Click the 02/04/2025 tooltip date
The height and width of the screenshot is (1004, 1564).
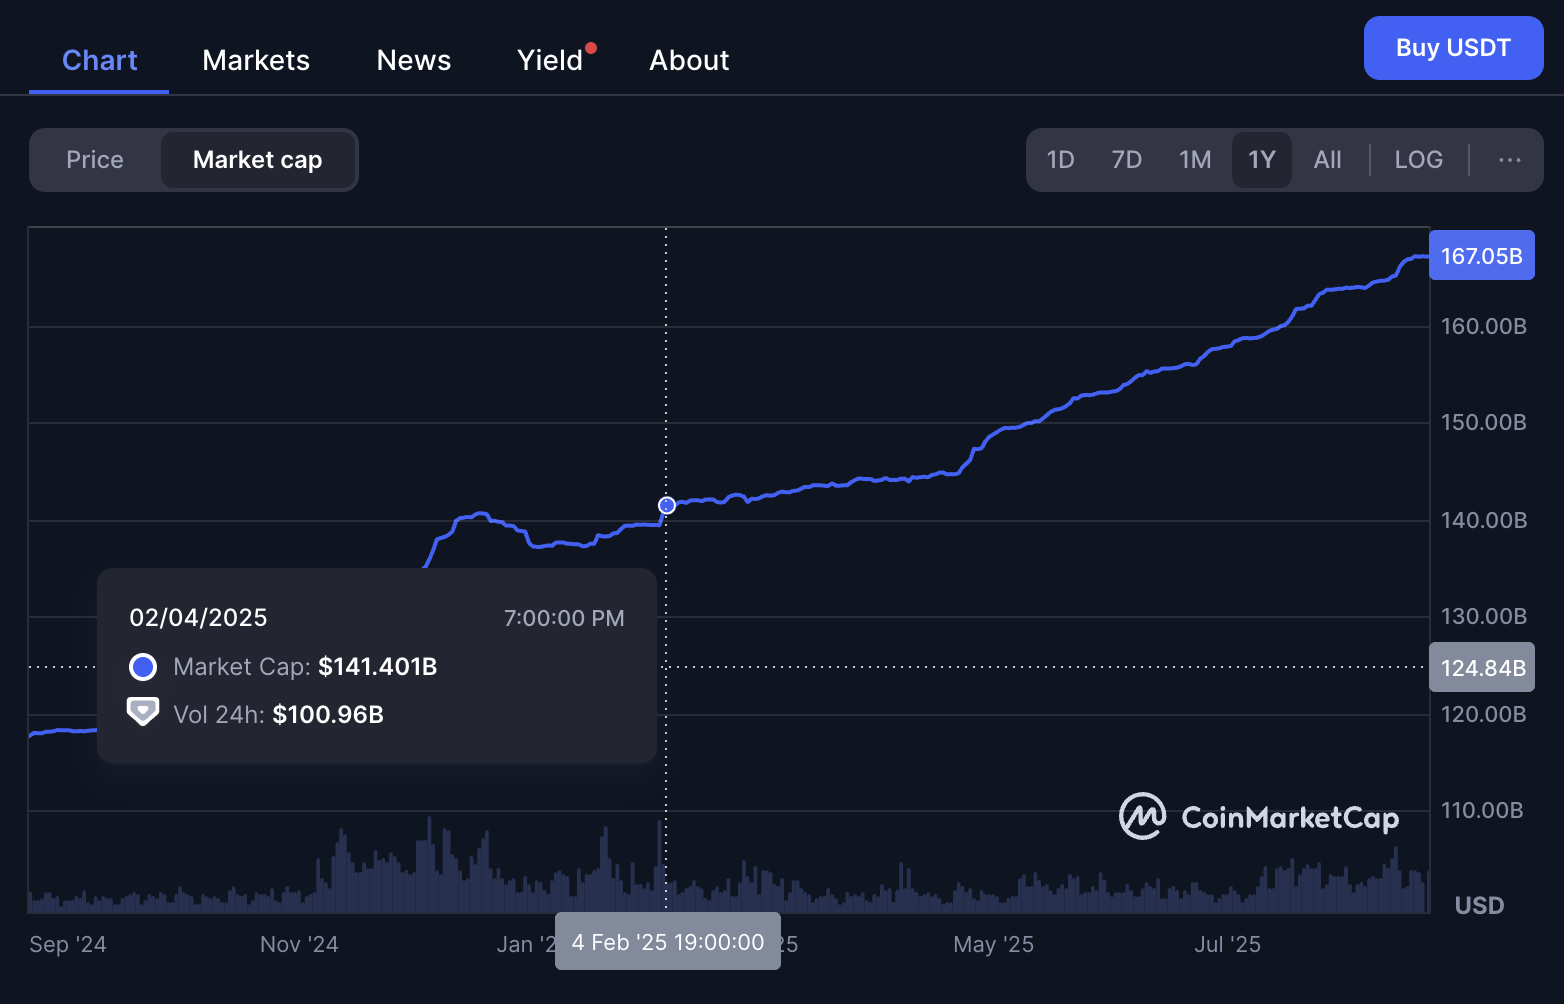click(x=198, y=618)
